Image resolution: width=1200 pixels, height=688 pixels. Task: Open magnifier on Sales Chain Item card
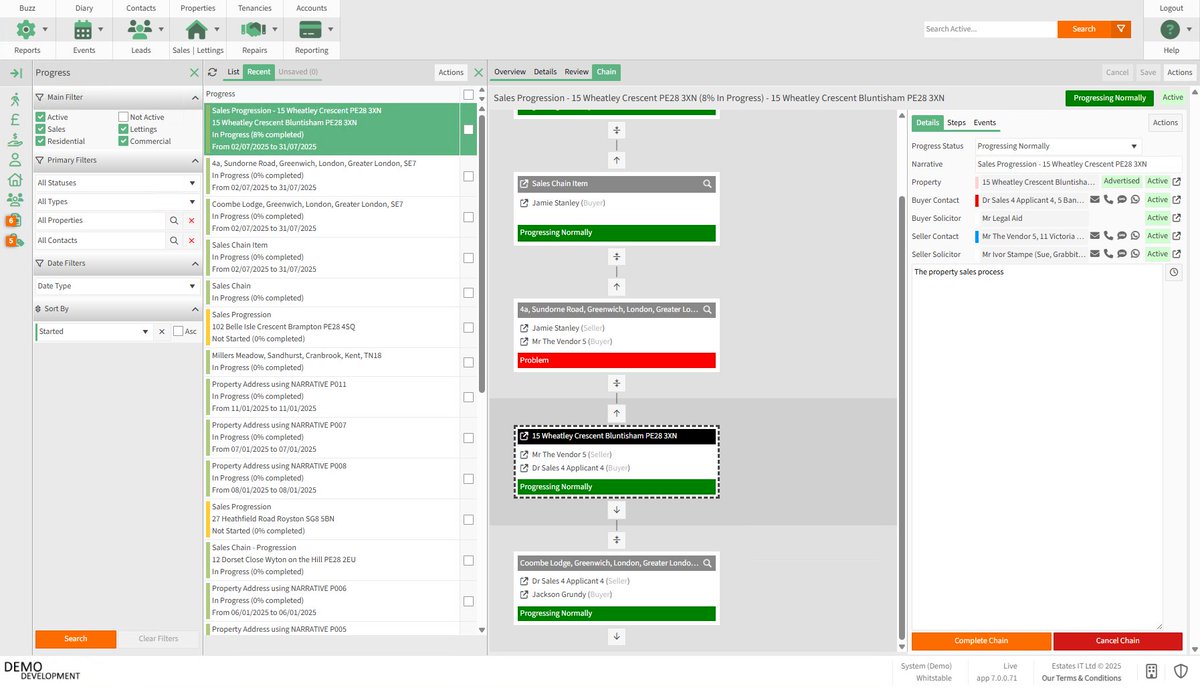tap(707, 184)
